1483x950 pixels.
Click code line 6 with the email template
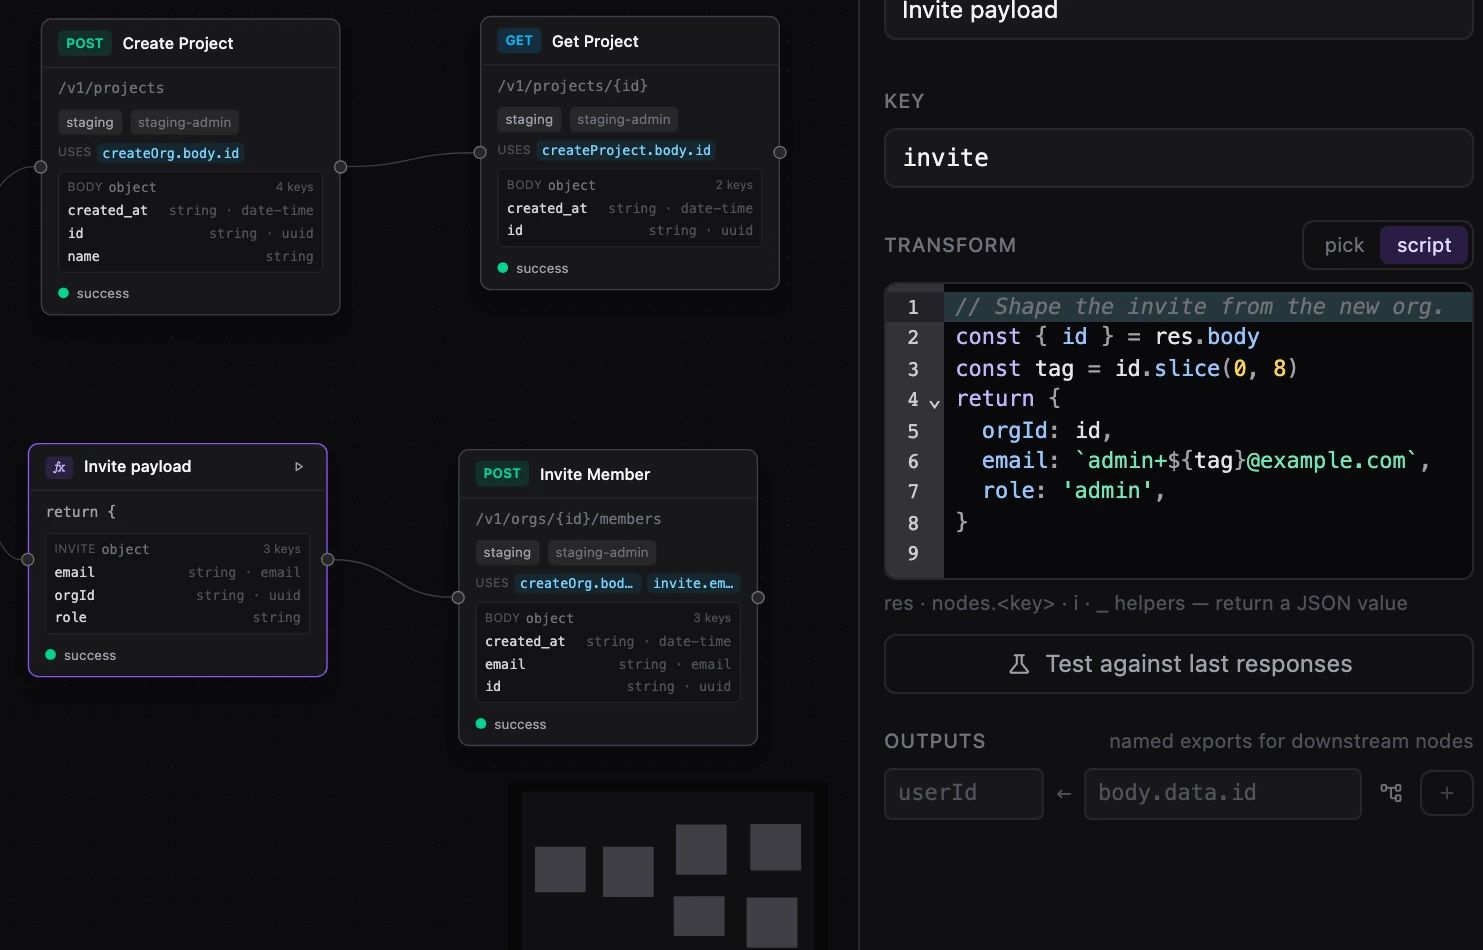click(x=1192, y=460)
